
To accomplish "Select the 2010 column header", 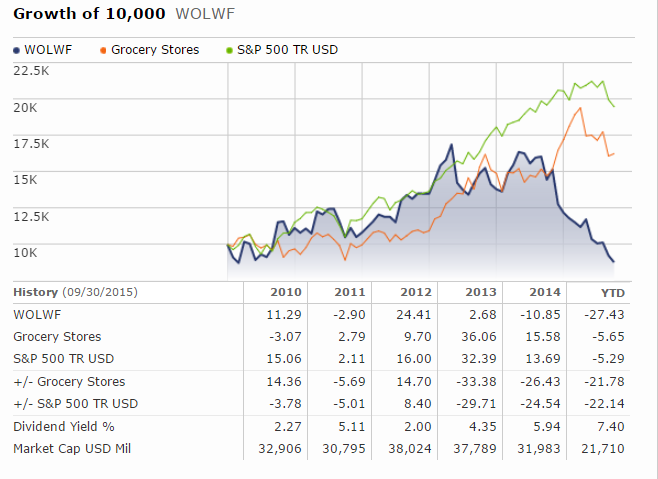I will 286,292.
